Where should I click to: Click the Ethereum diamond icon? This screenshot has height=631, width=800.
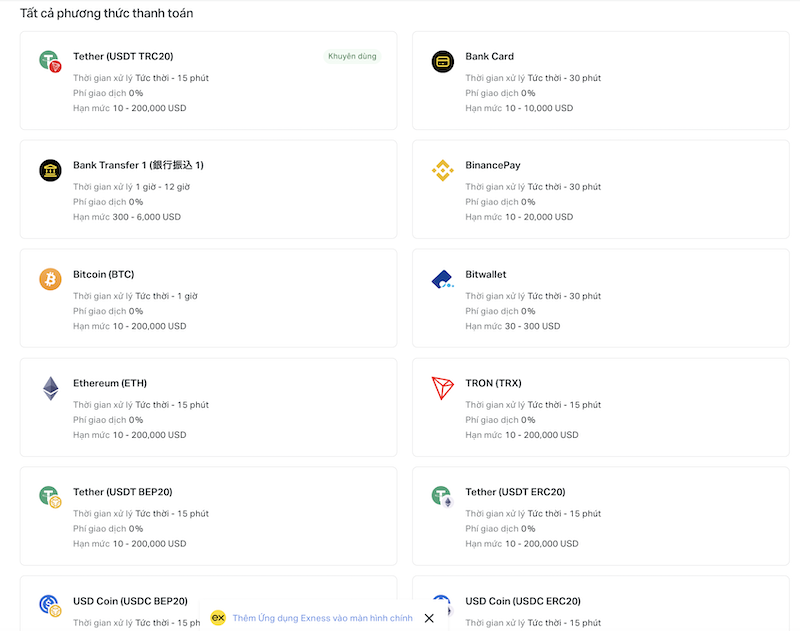click(50, 388)
